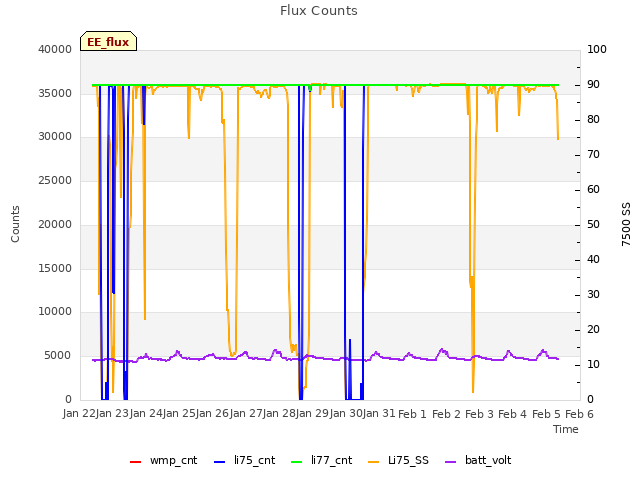Click the 100 right axis value
The height and width of the screenshot is (480, 640).
(x=597, y=49)
